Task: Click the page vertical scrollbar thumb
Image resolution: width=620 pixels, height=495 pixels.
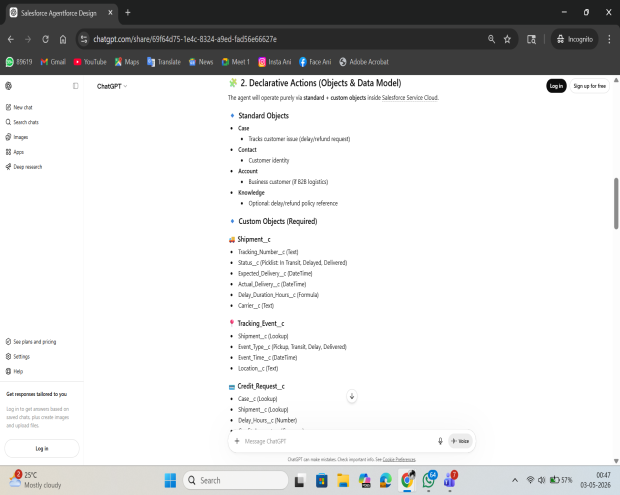Action: (616, 203)
